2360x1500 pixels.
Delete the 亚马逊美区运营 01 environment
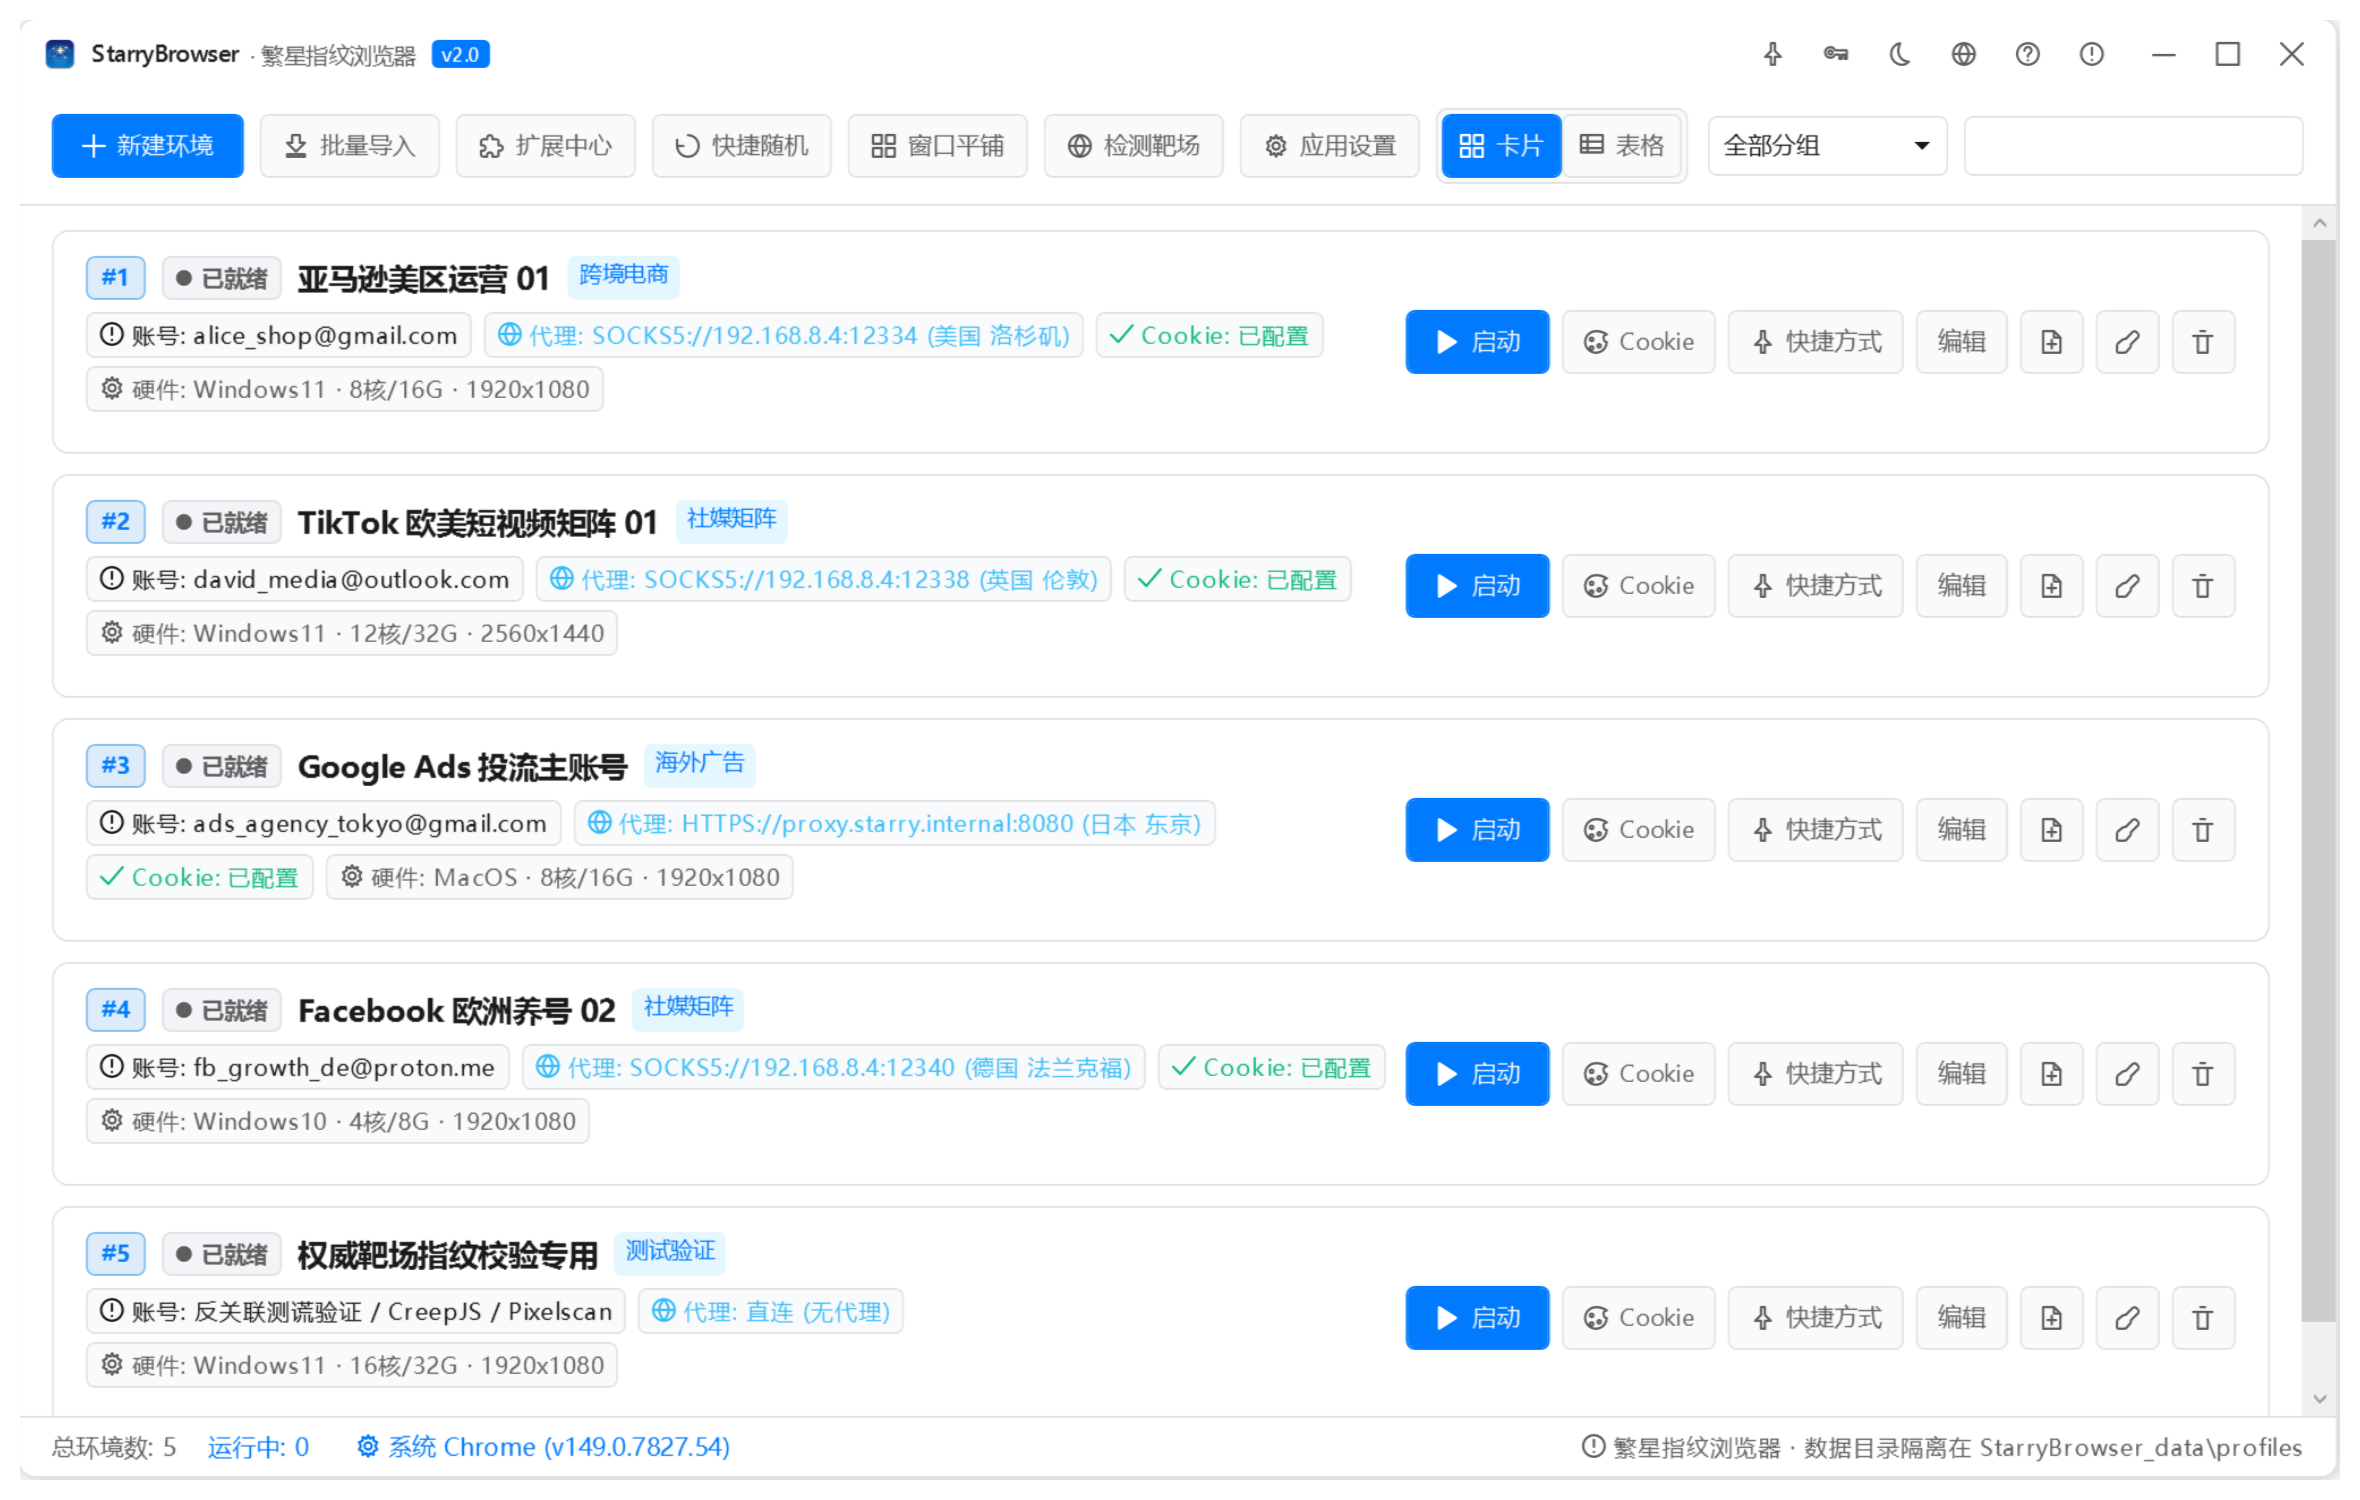2203,342
